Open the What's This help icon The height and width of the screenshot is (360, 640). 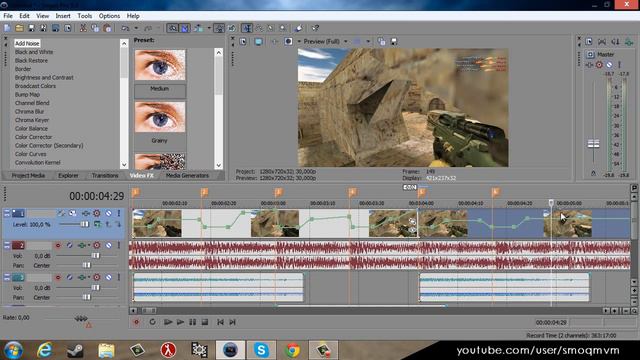click(x=315, y=28)
